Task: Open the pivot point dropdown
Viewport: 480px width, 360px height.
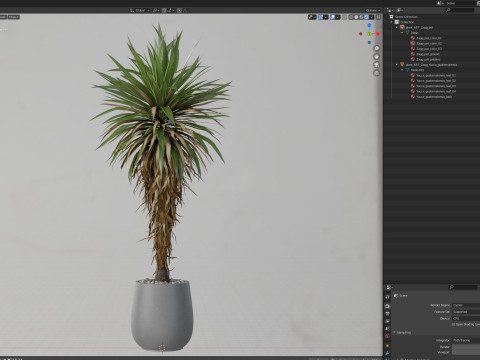Action: coord(156,10)
